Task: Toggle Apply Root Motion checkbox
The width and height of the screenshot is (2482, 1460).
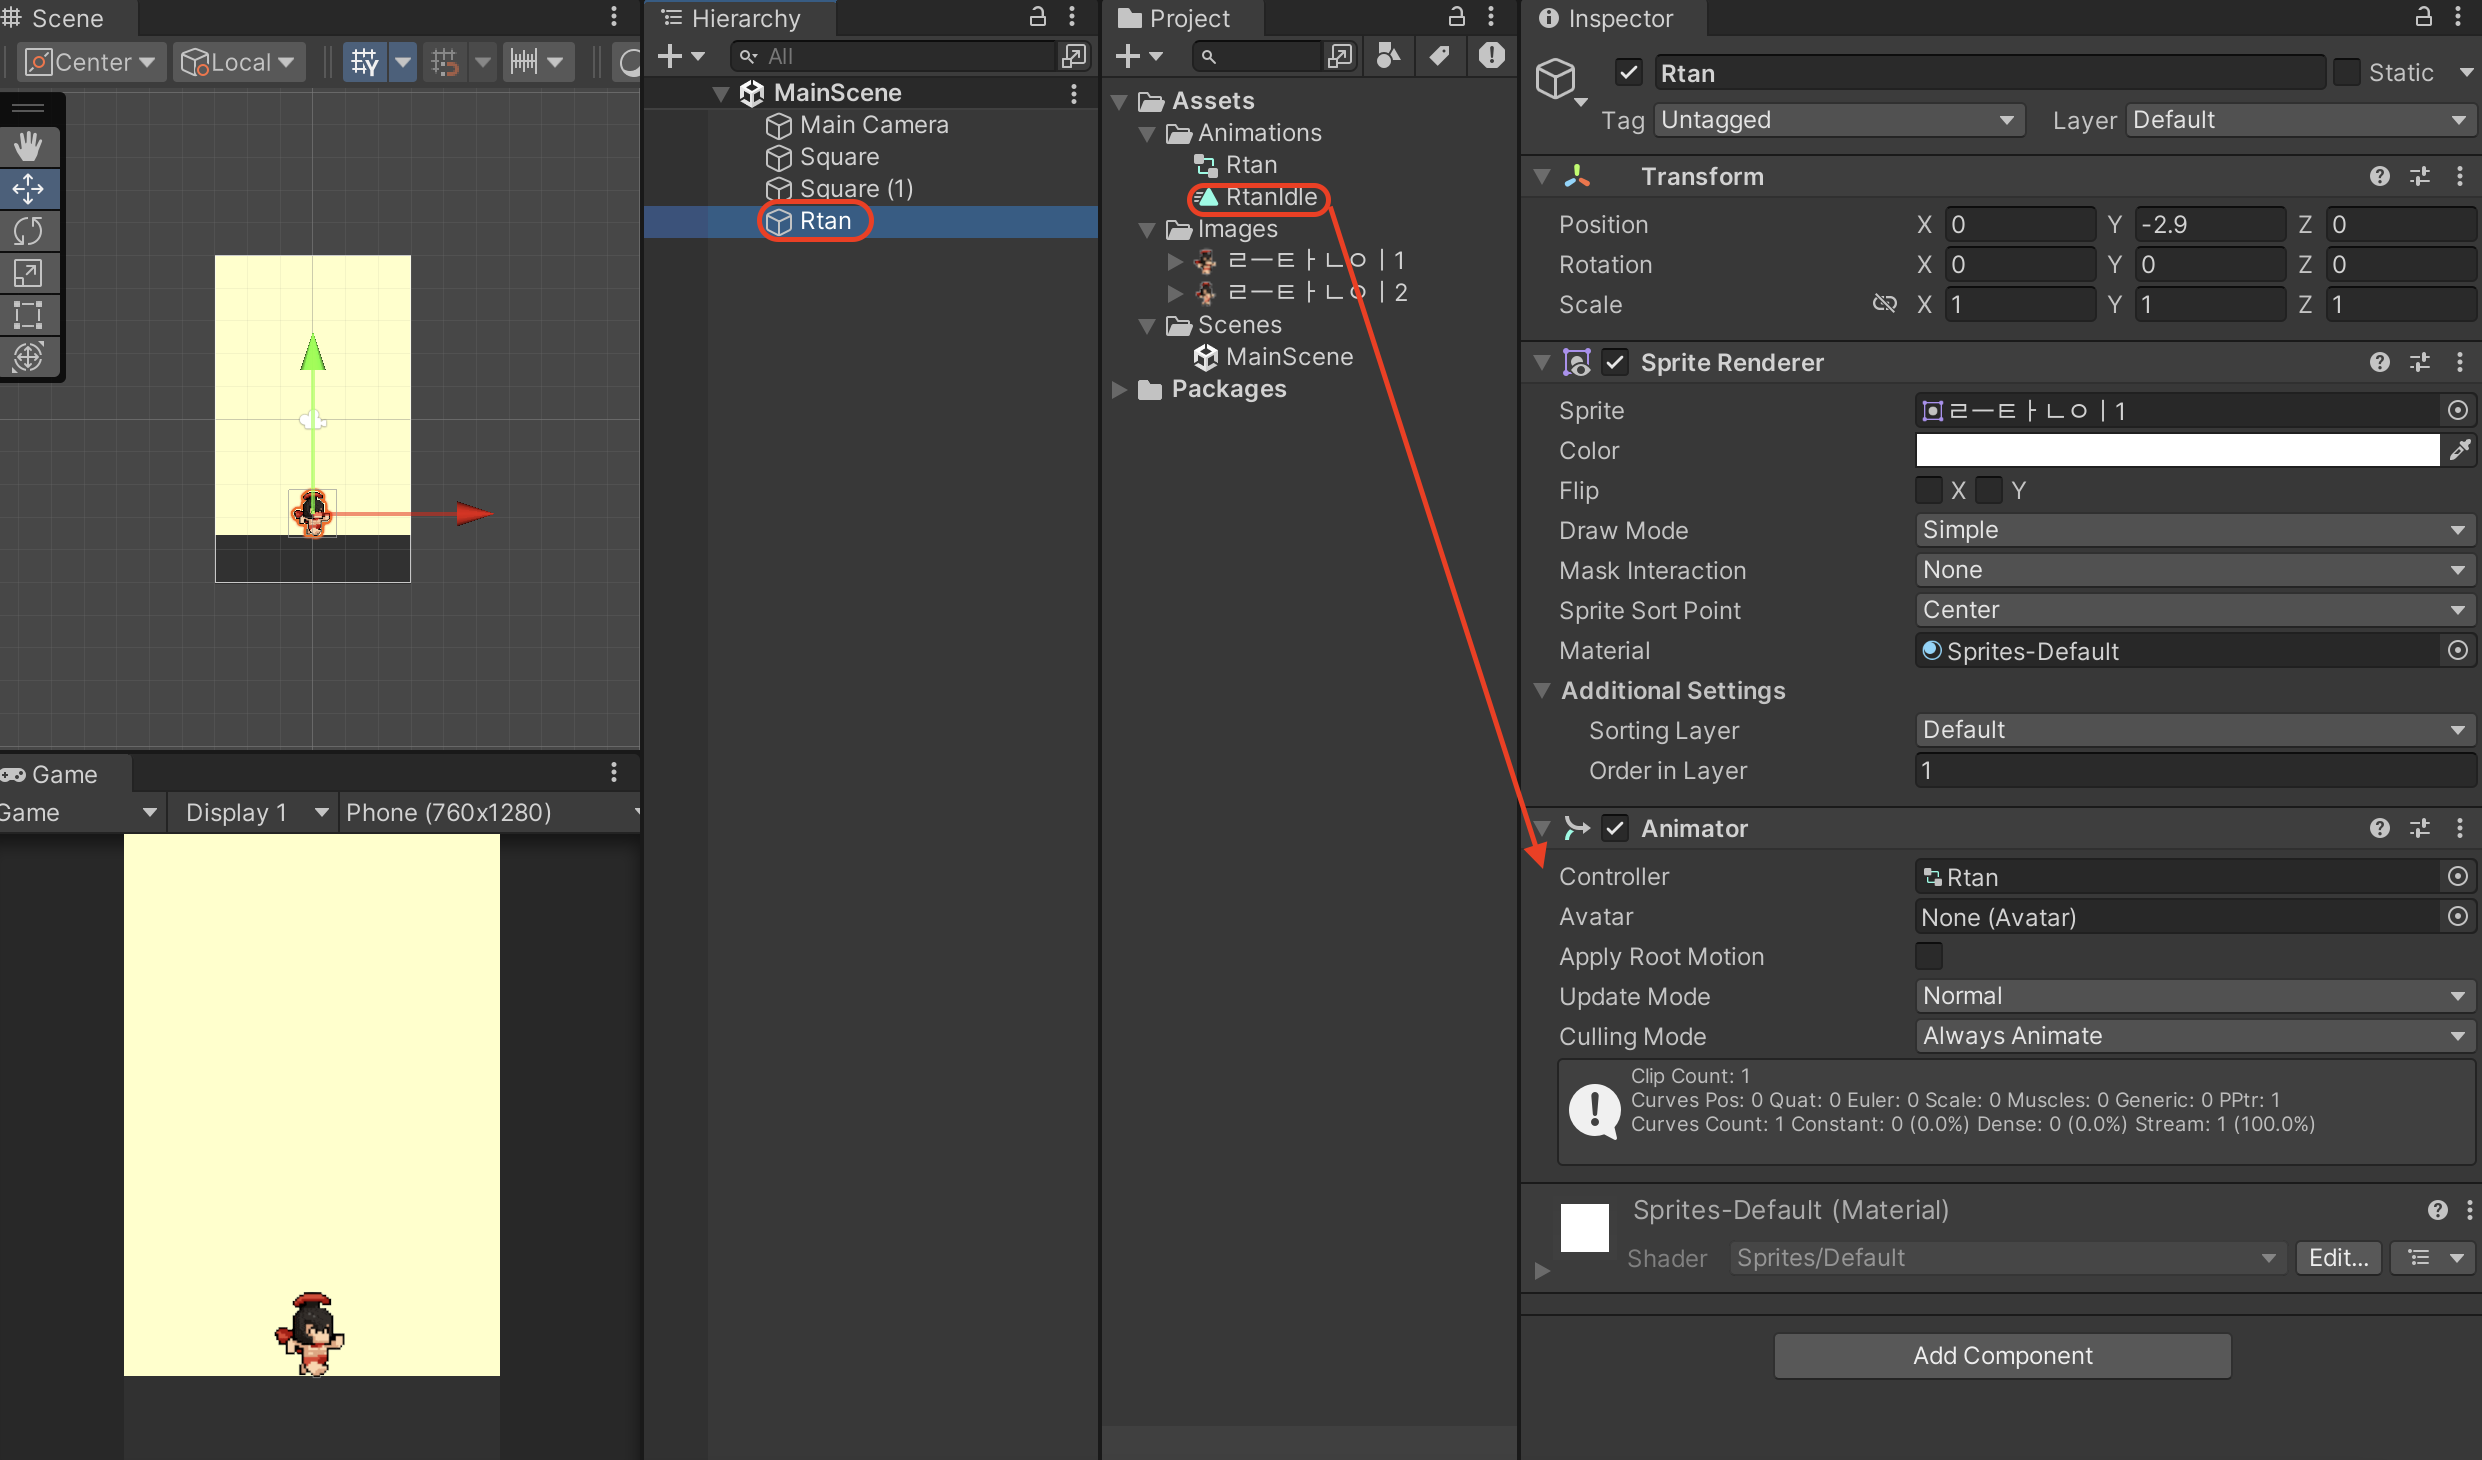Action: point(1929,956)
